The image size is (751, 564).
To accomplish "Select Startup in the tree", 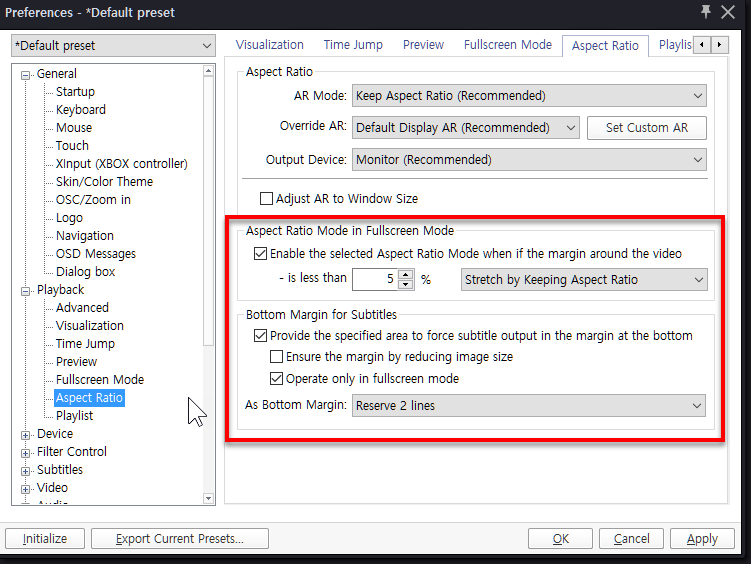I will click(75, 91).
